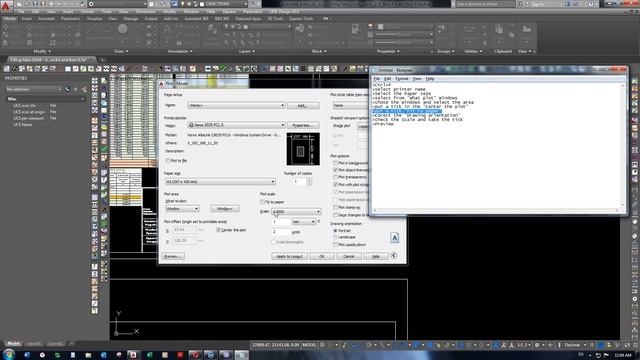640x360 pixels.
Task: Click the Apply to Layout button
Action: pos(289,256)
